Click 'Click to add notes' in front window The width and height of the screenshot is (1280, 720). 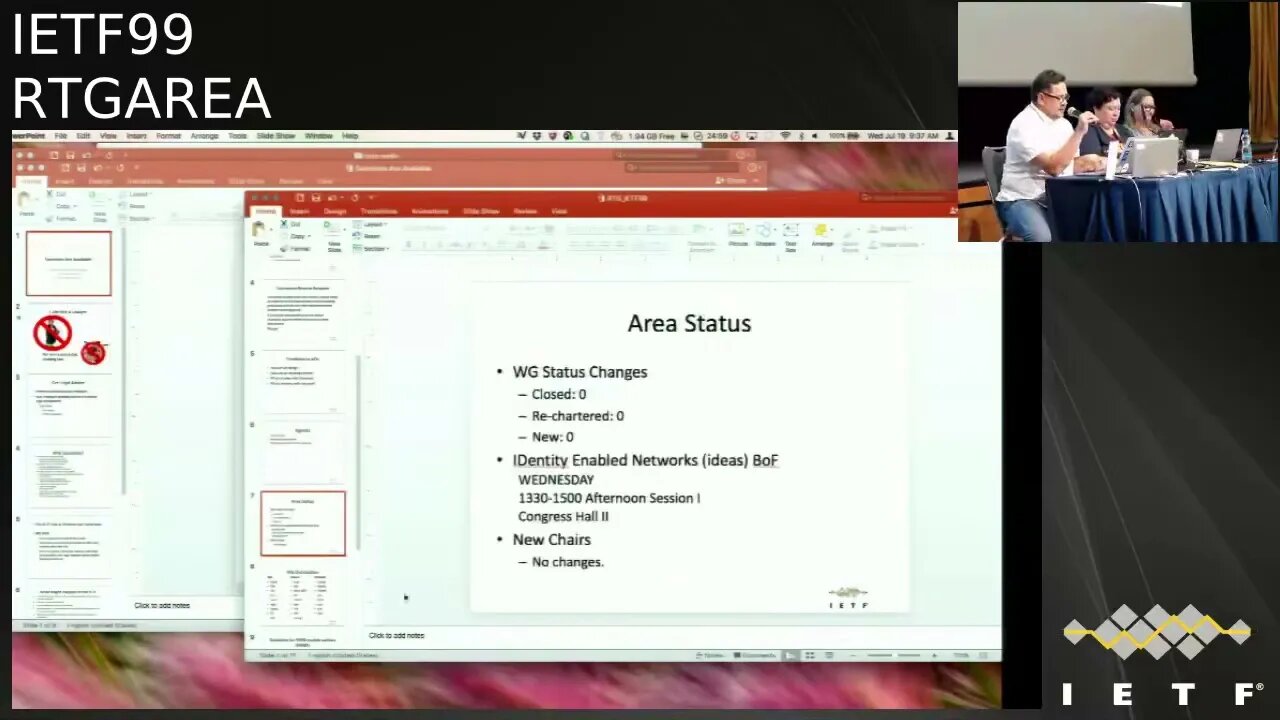click(396, 636)
